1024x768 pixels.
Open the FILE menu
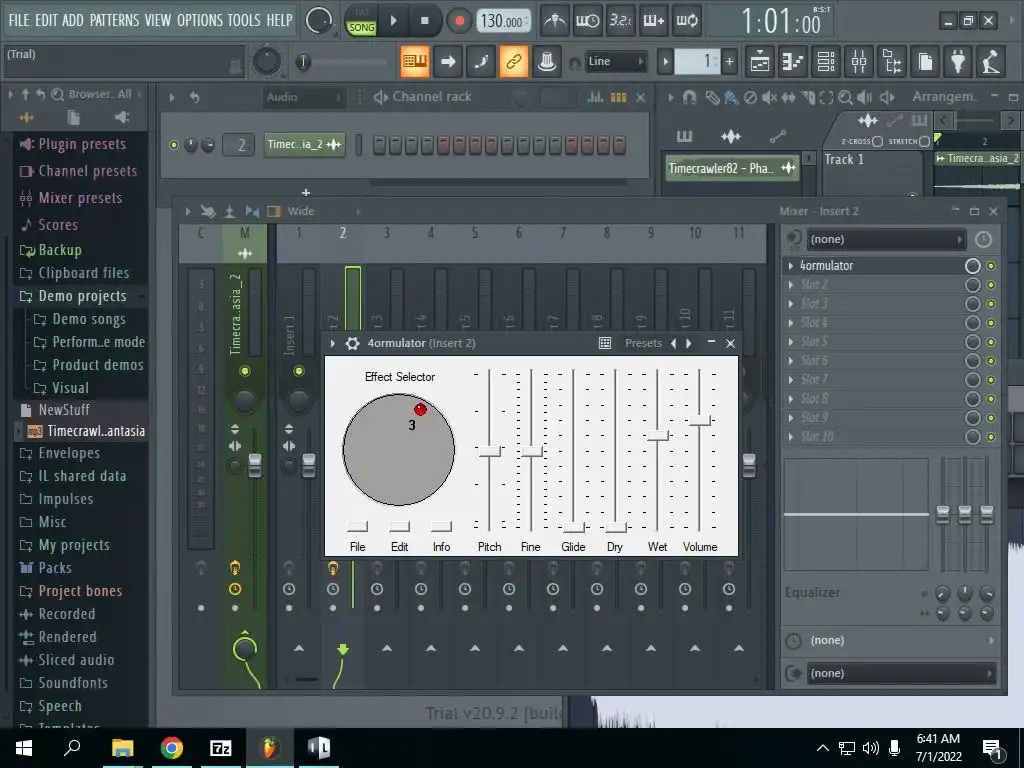[x=18, y=20]
